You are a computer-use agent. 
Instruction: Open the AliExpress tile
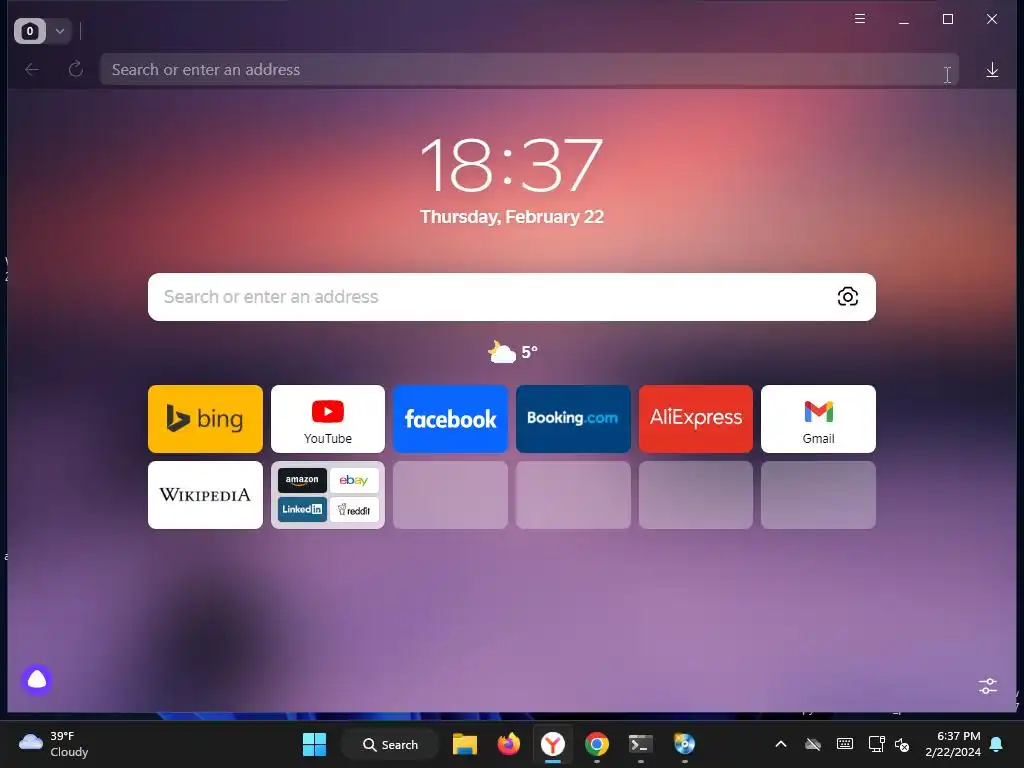click(696, 419)
